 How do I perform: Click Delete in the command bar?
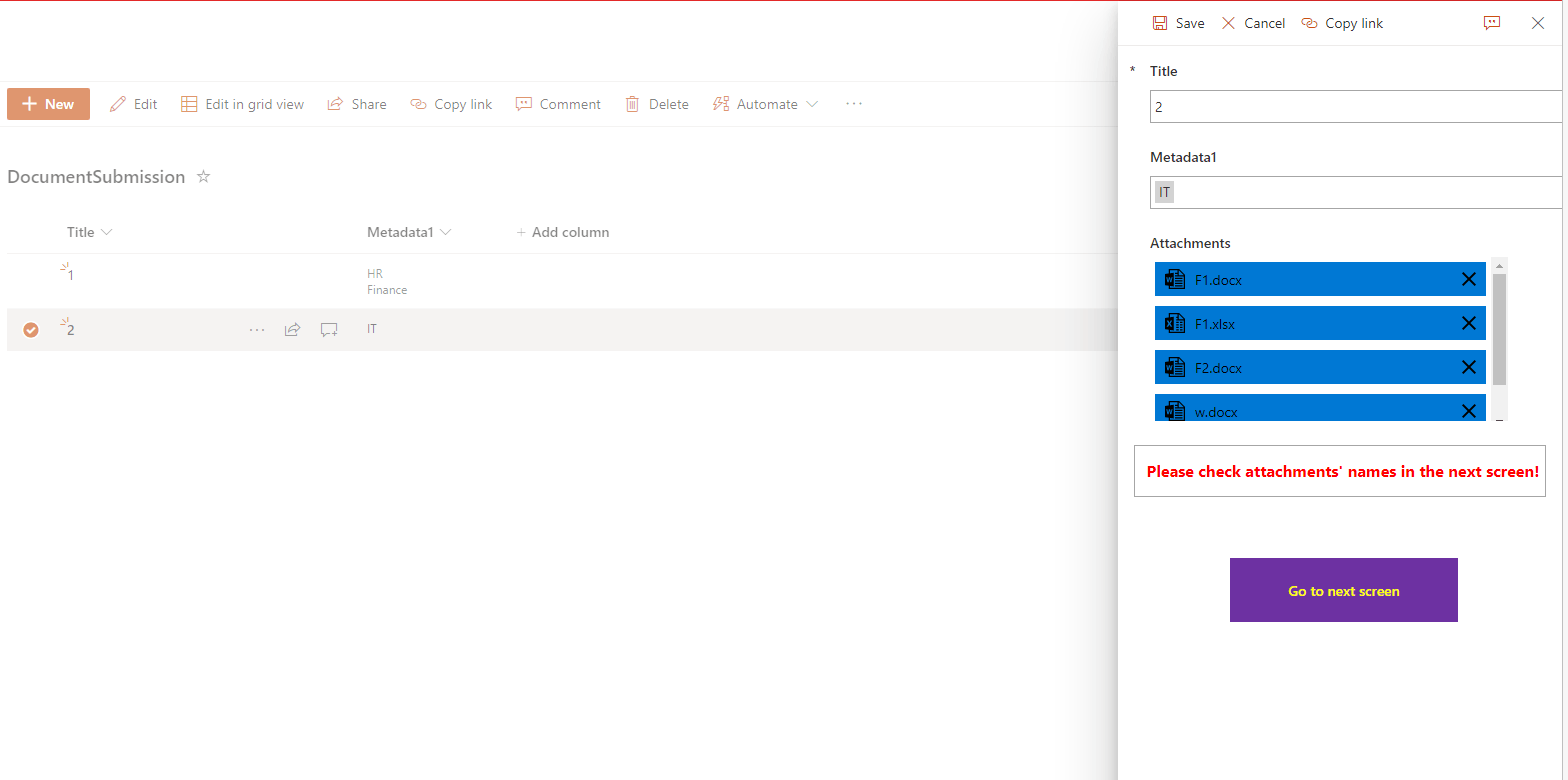(x=657, y=104)
